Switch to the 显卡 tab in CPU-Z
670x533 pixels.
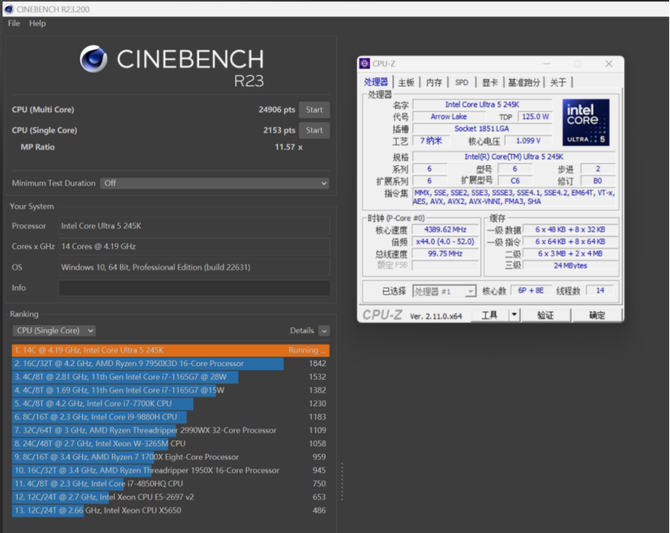[490, 82]
